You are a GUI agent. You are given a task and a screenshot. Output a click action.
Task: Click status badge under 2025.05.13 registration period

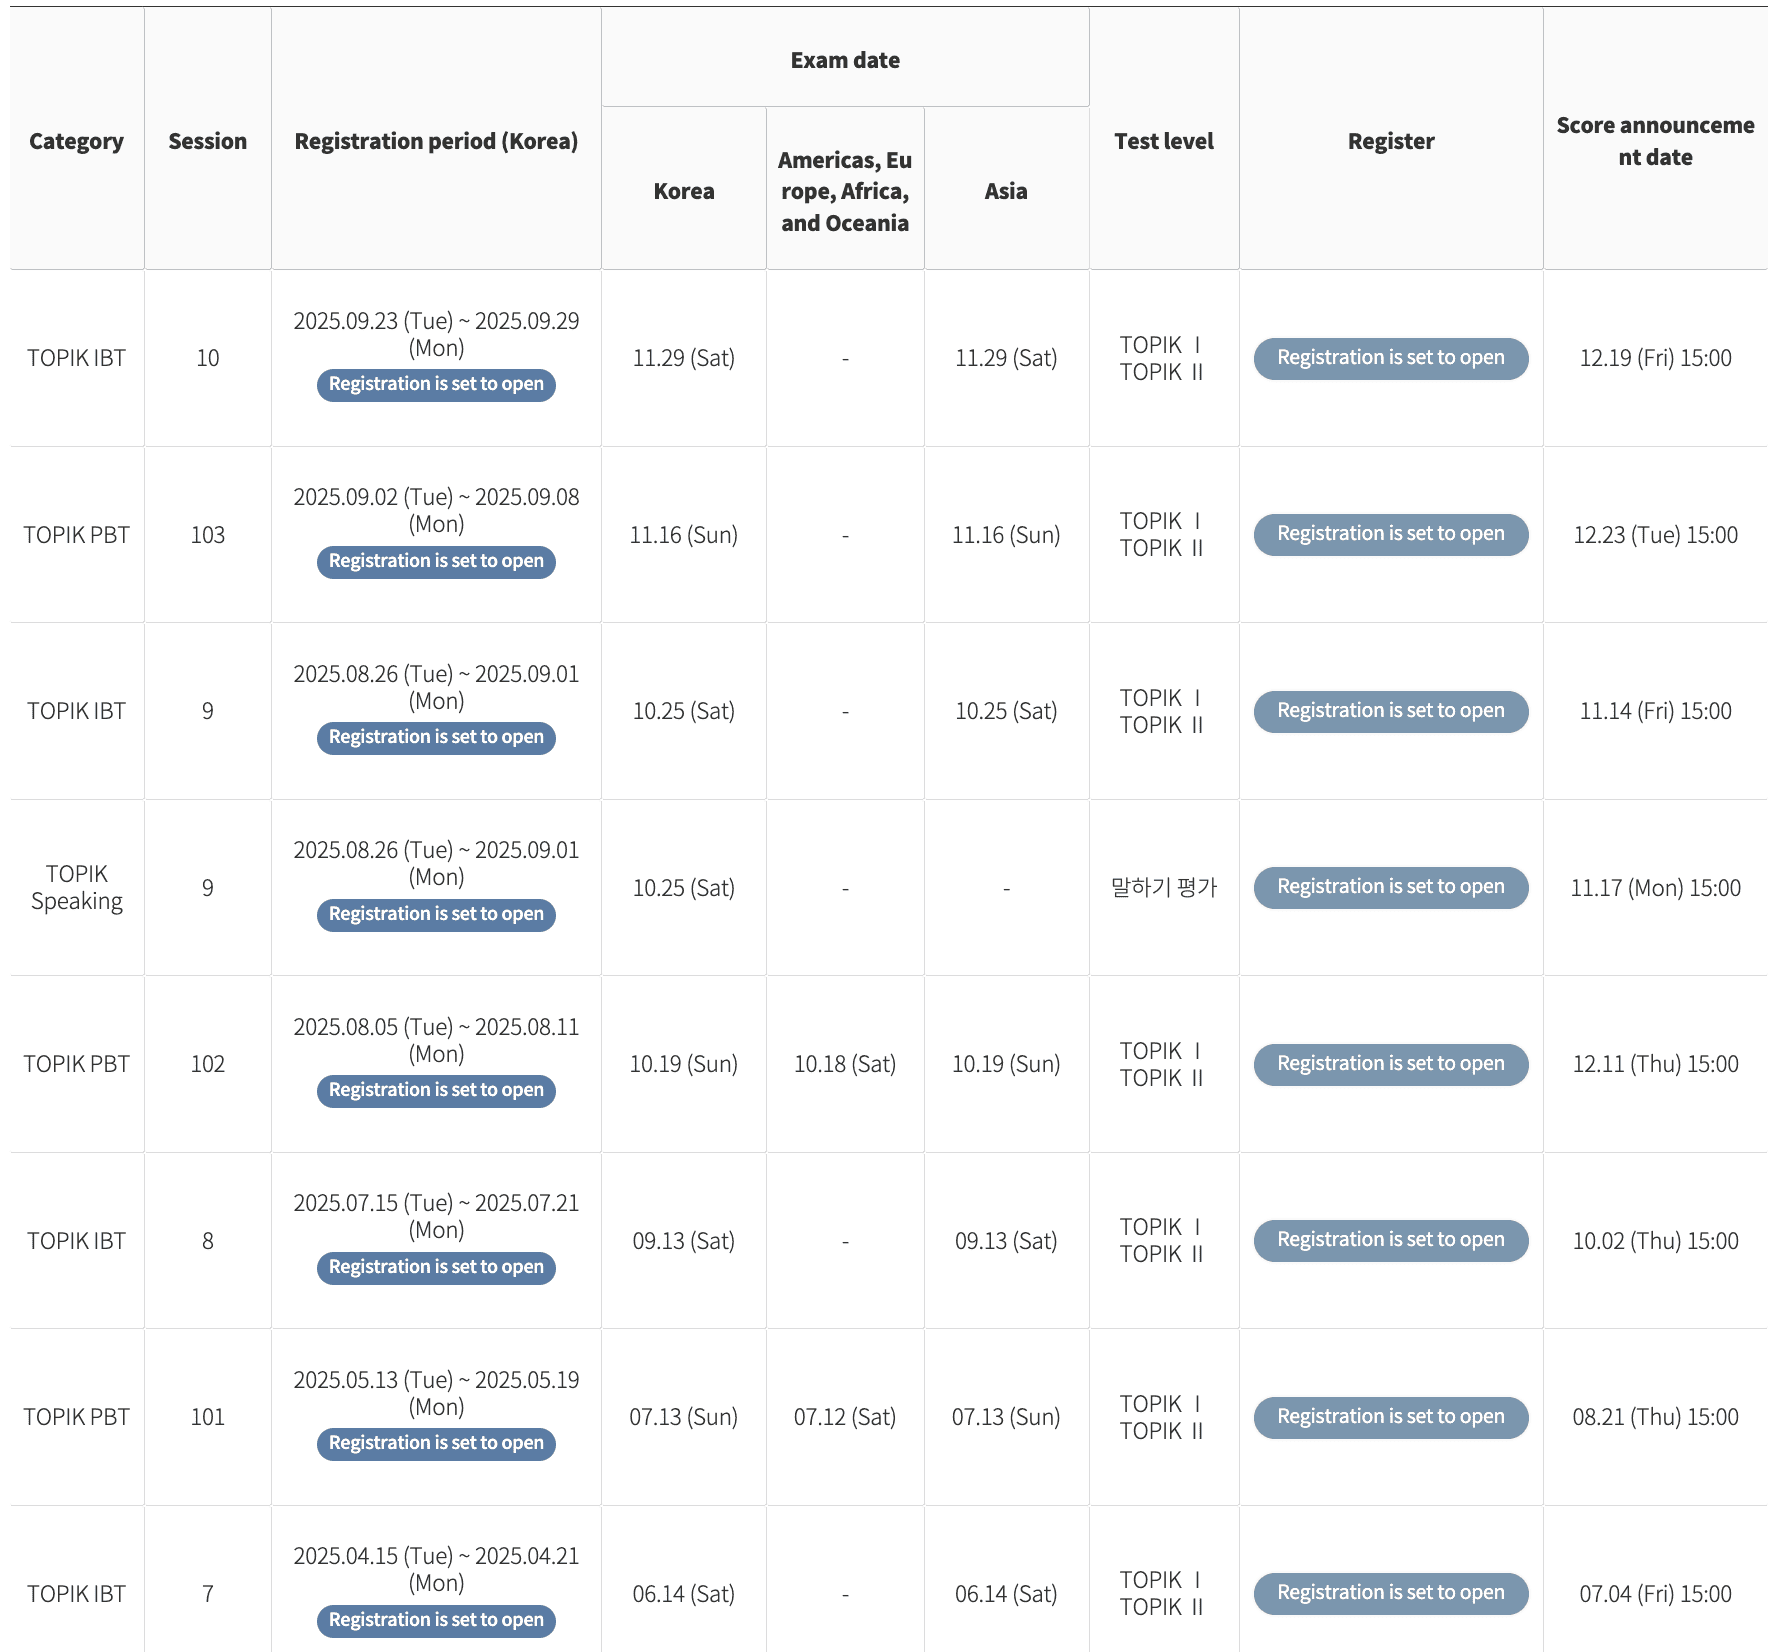pyautogui.click(x=436, y=1443)
